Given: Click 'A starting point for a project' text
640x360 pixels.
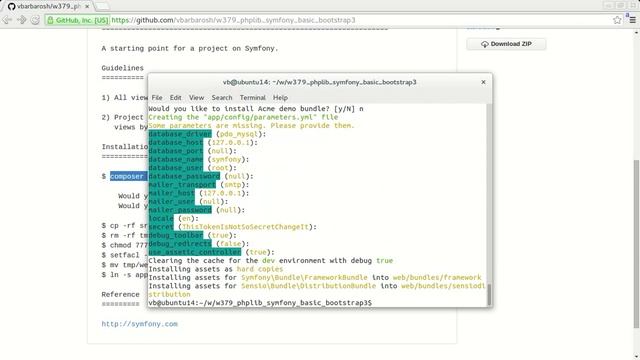Looking at the screenshot, I should click(x=190, y=48).
